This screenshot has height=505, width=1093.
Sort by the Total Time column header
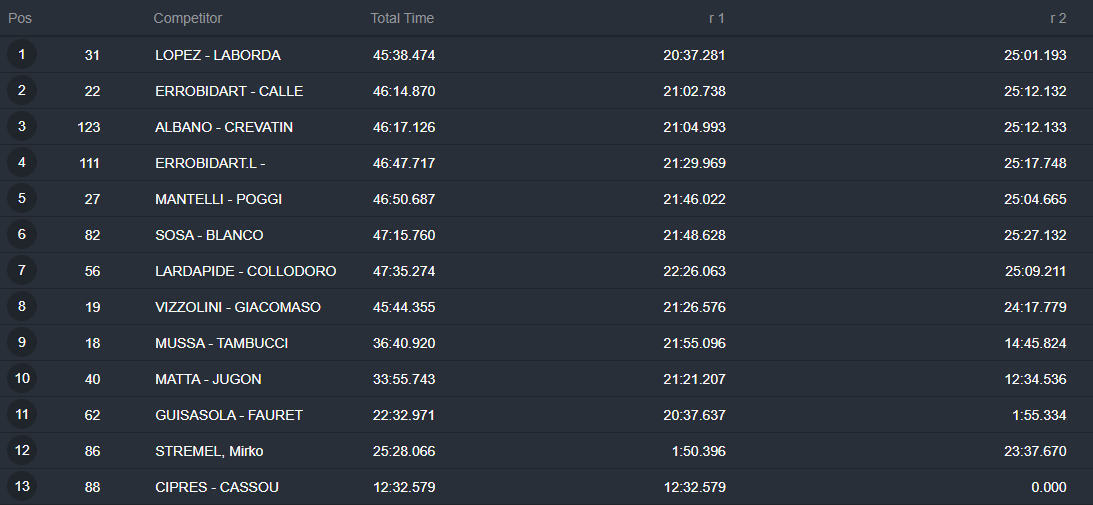pyautogui.click(x=402, y=18)
